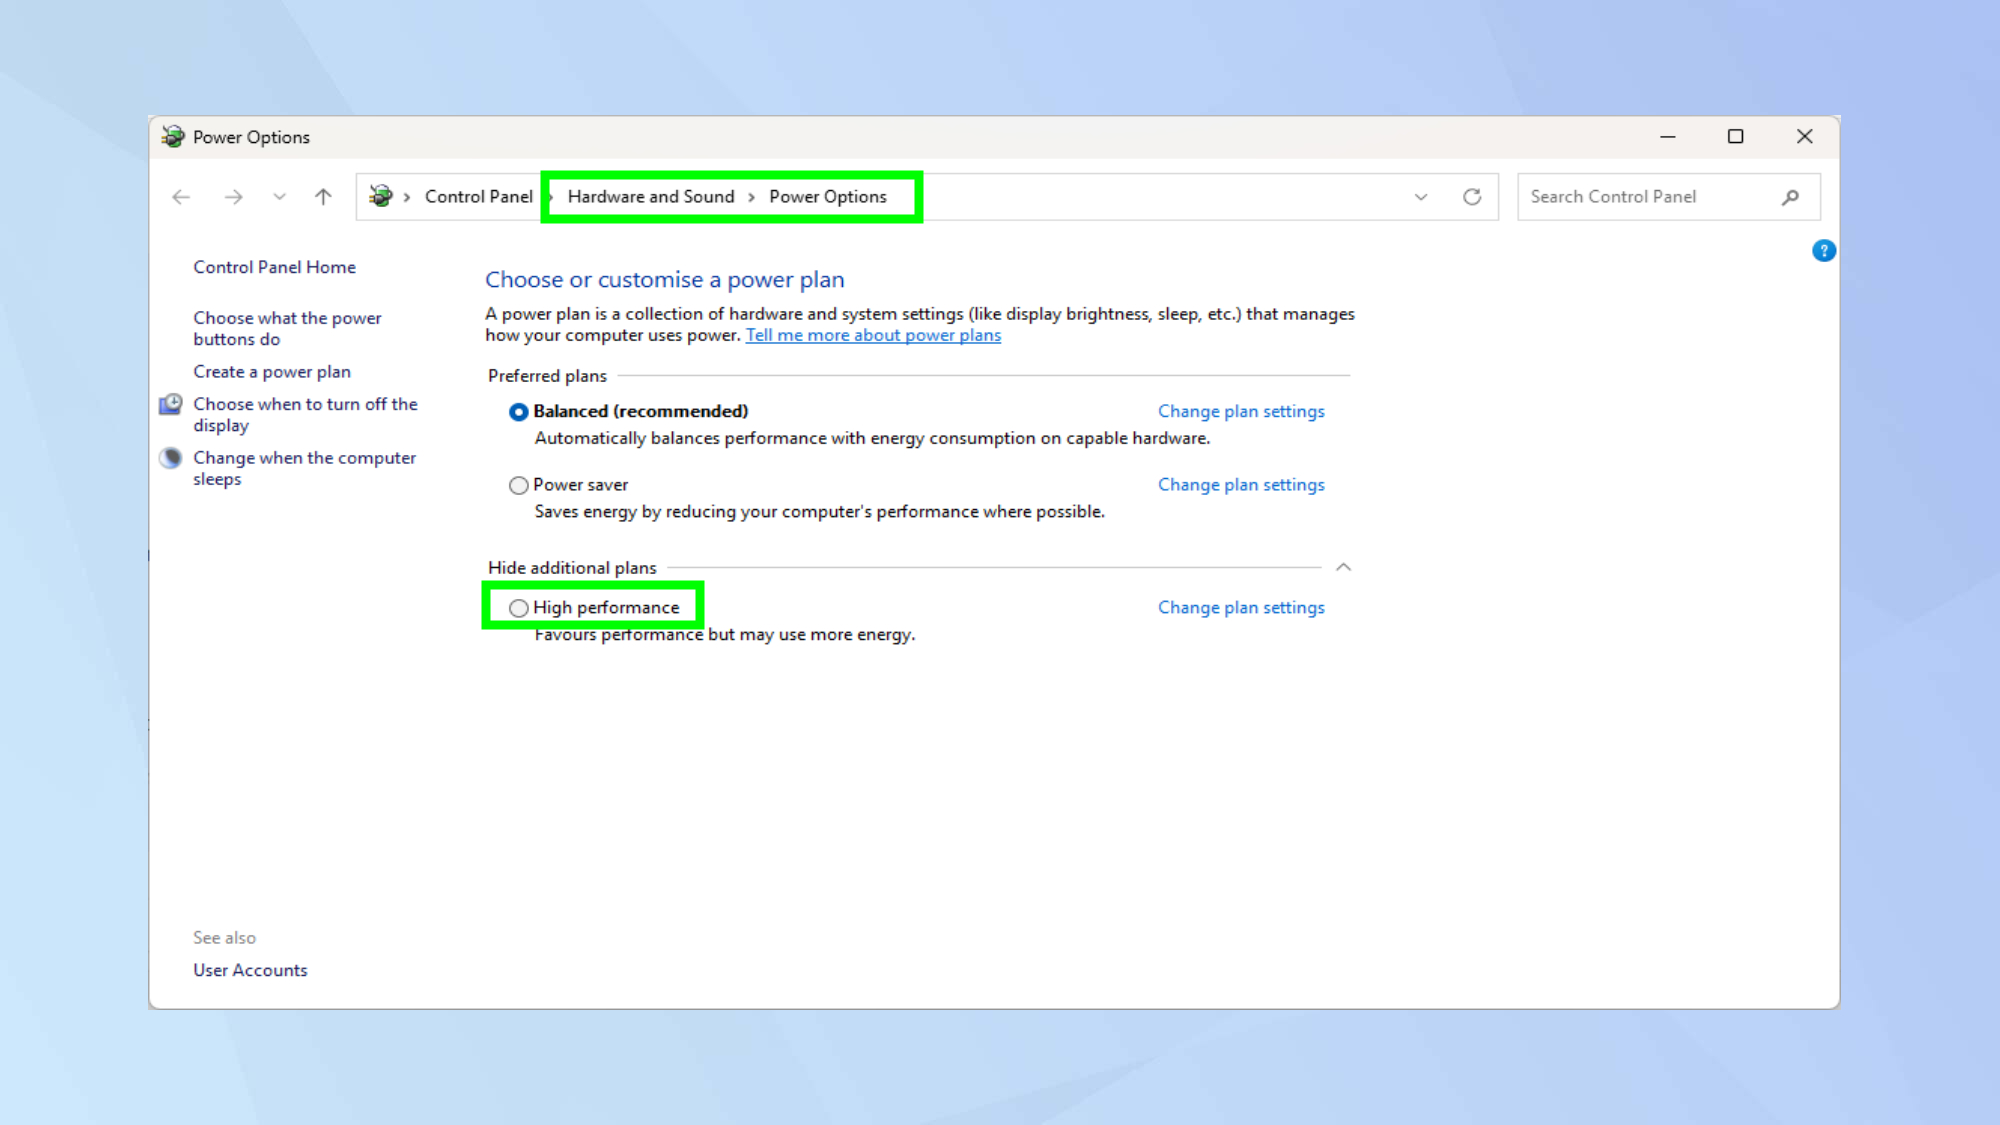The height and width of the screenshot is (1125, 2000).
Task: Collapse additional plans with the chevron
Action: [1345, 566]
